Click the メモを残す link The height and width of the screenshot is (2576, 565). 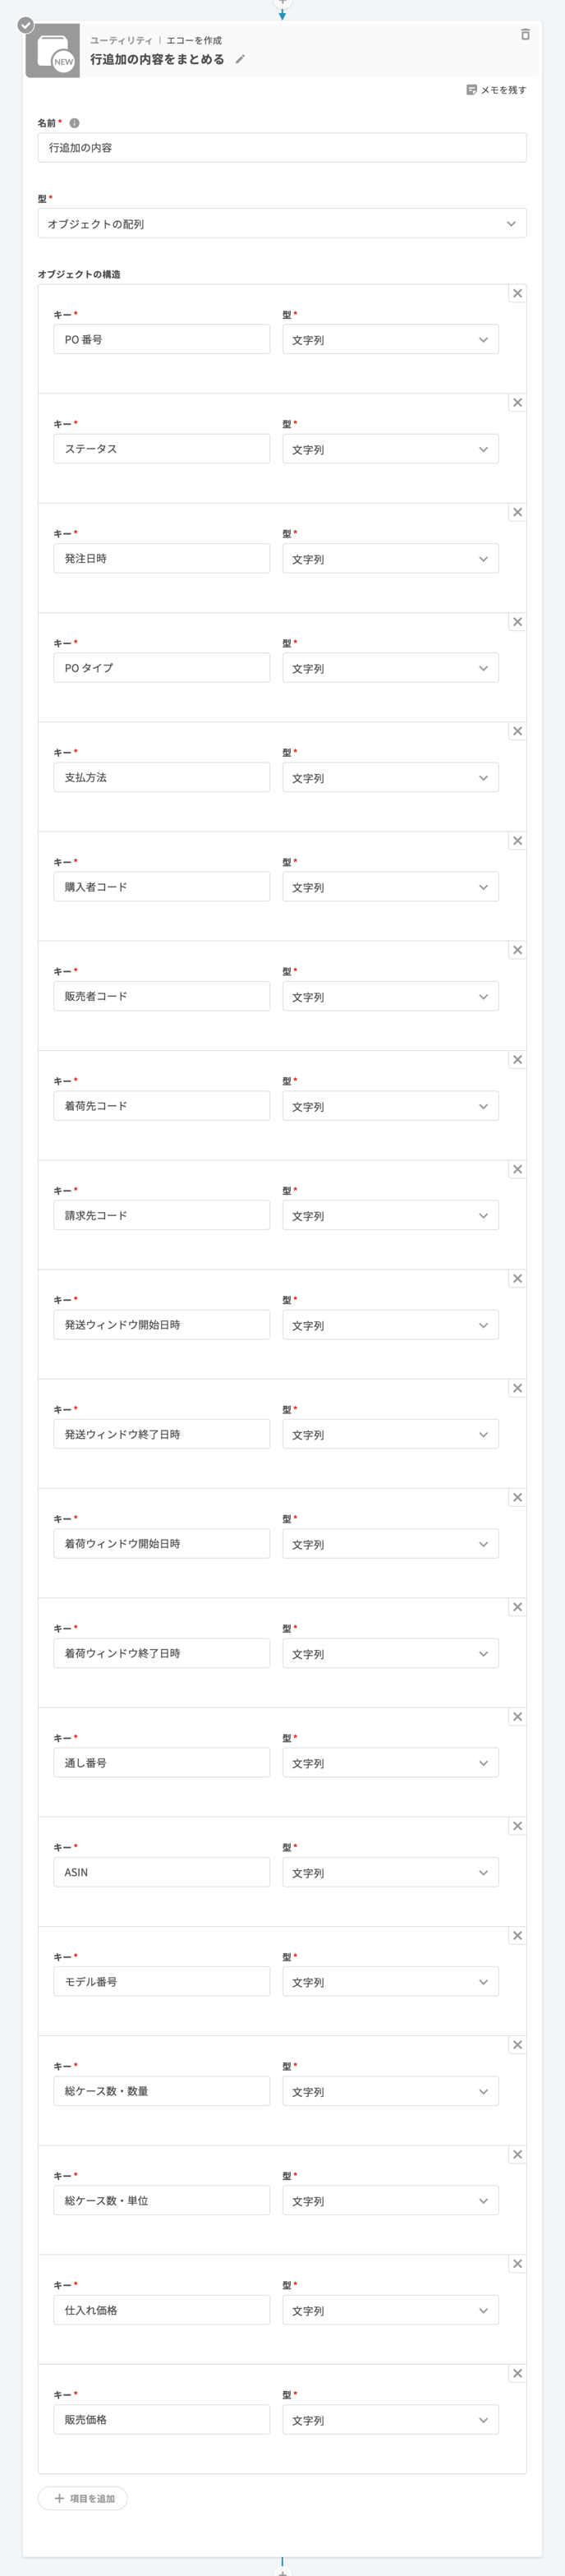tap(503, 90)
